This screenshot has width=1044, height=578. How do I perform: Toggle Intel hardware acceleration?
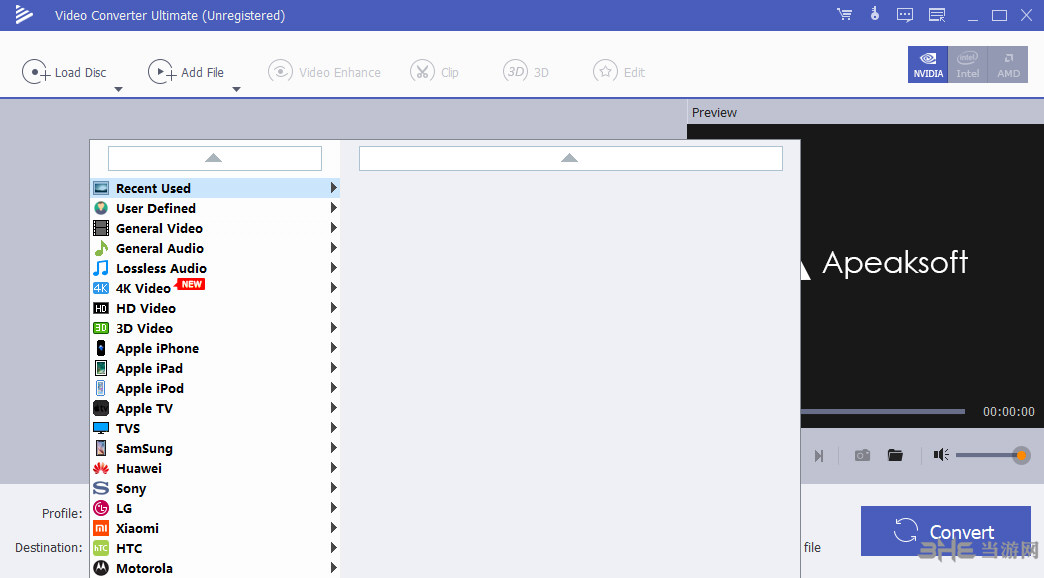pos(967,64)
